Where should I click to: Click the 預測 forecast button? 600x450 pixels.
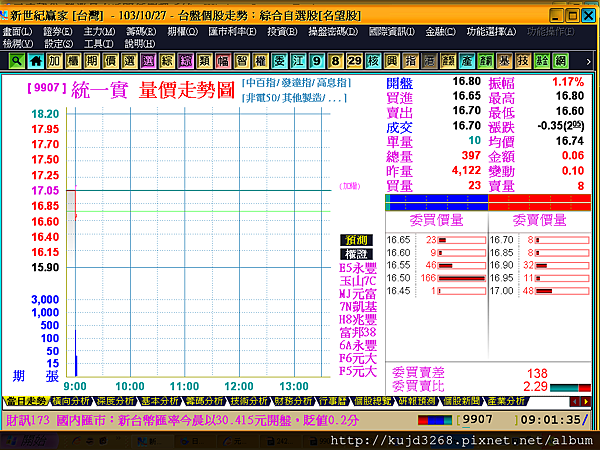(356, 240)
